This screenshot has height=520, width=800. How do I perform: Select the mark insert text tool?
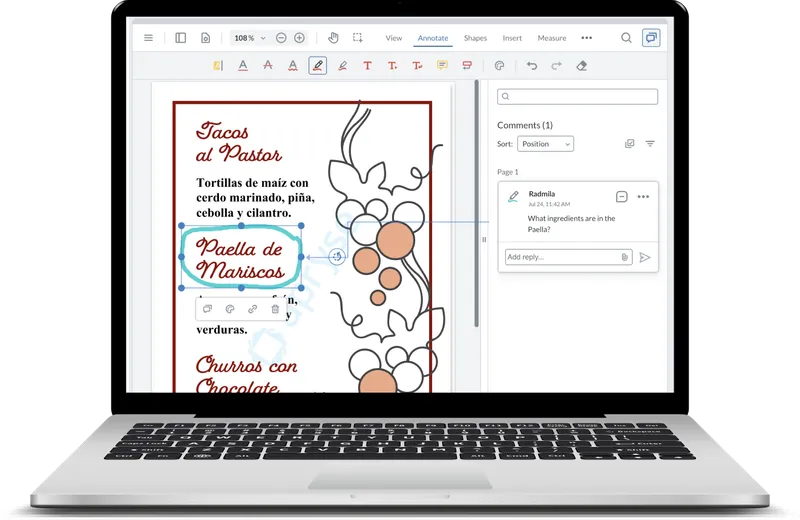392,66
